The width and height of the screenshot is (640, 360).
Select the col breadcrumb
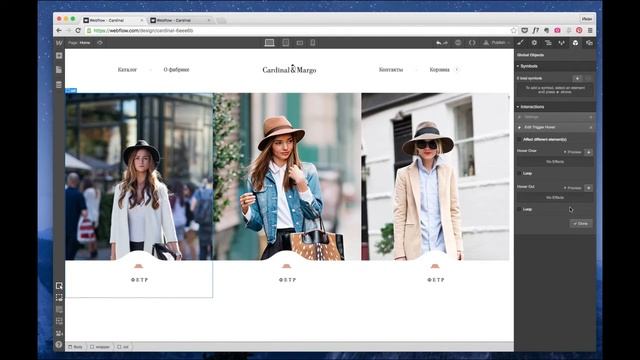[x=123, y=347]
